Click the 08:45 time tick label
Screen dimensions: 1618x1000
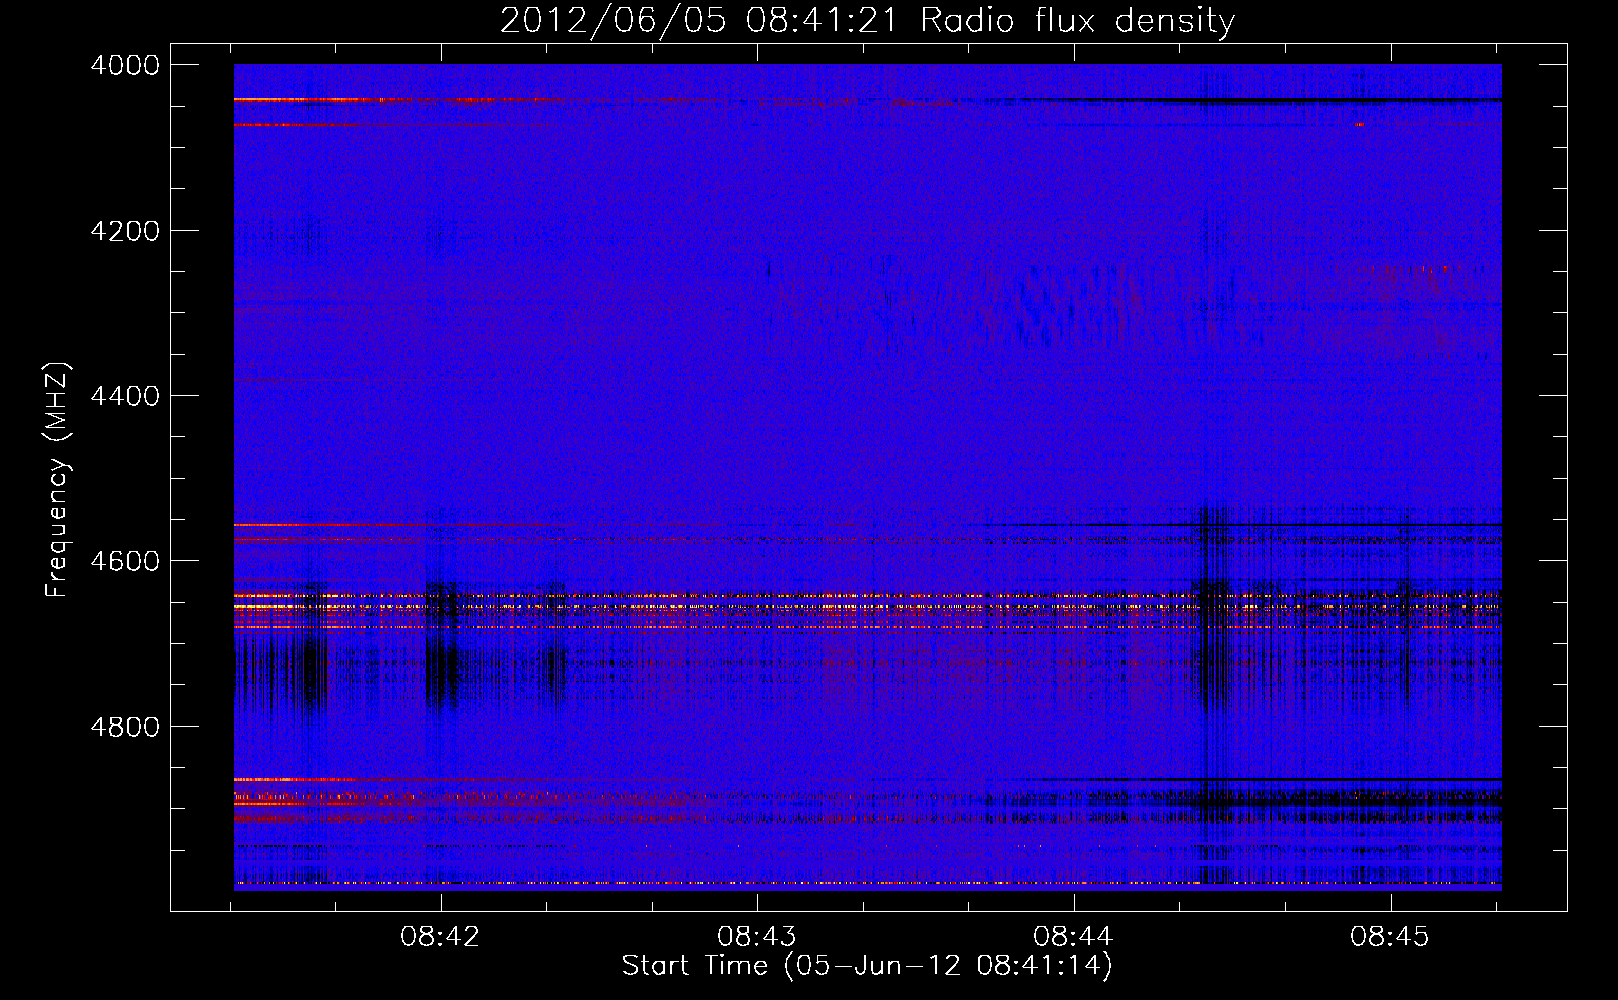tap(1390, 937)
